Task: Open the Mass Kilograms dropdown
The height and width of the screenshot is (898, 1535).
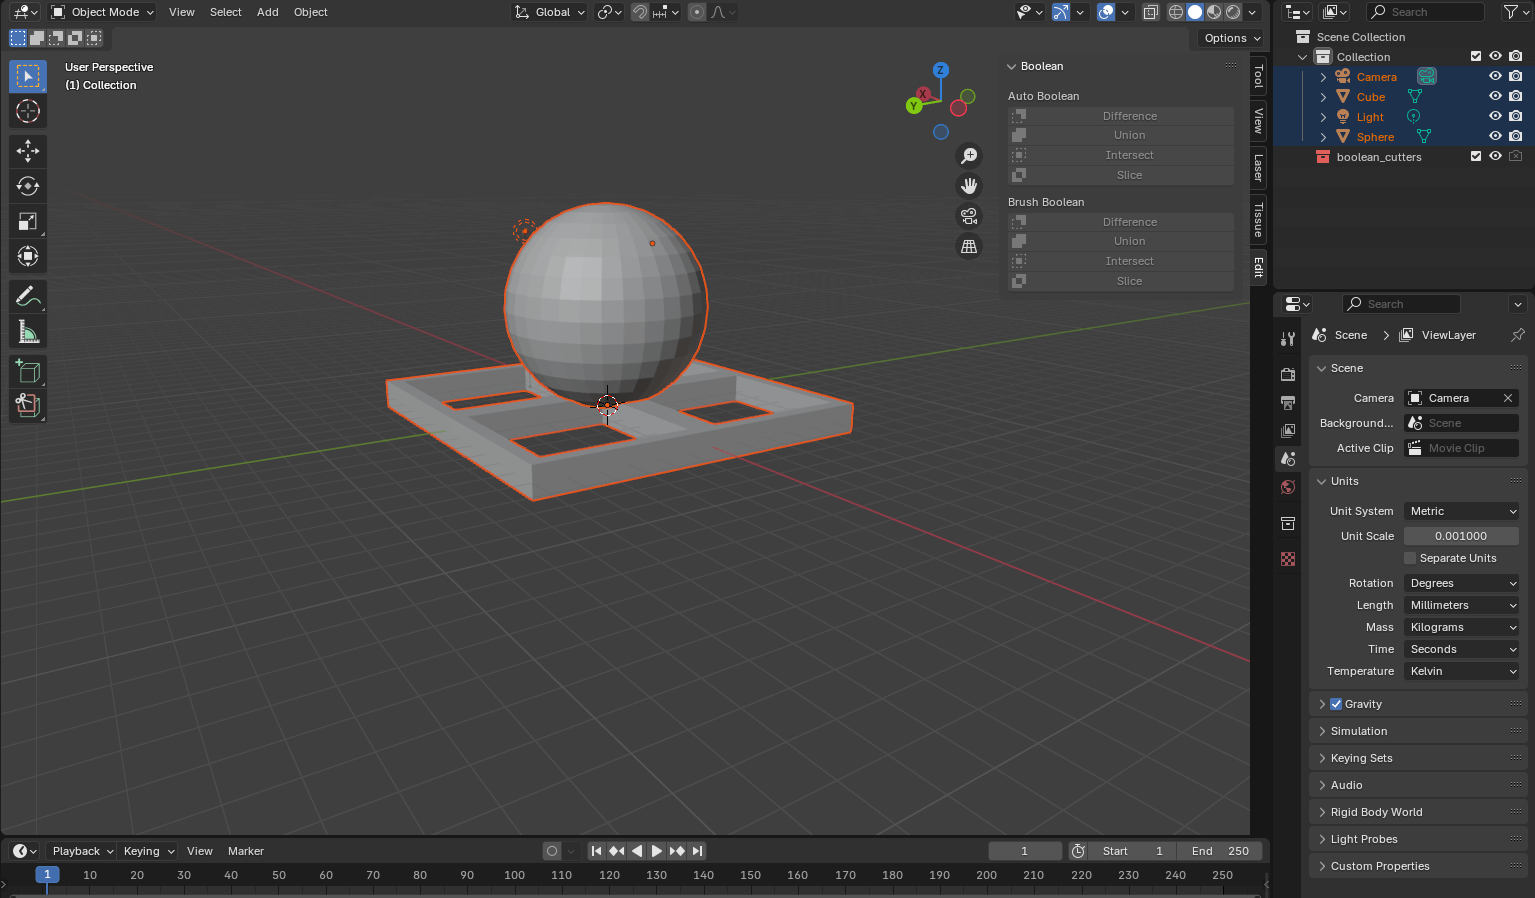Action: pyautogui.click(x=1462, y=627)
